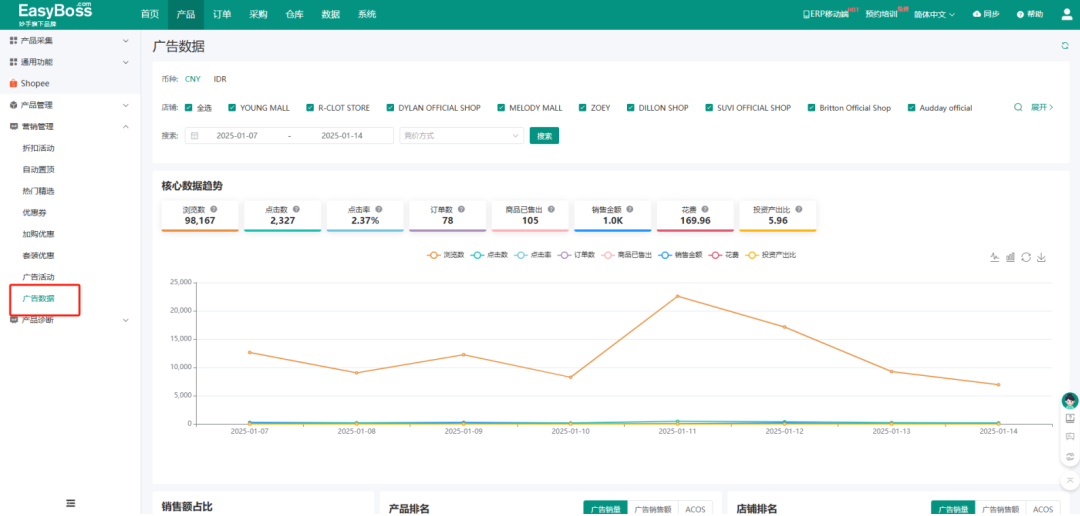Click help icon next to 点击数
1080x516 pixels.
pyautogui.click(x=296, y=209)
